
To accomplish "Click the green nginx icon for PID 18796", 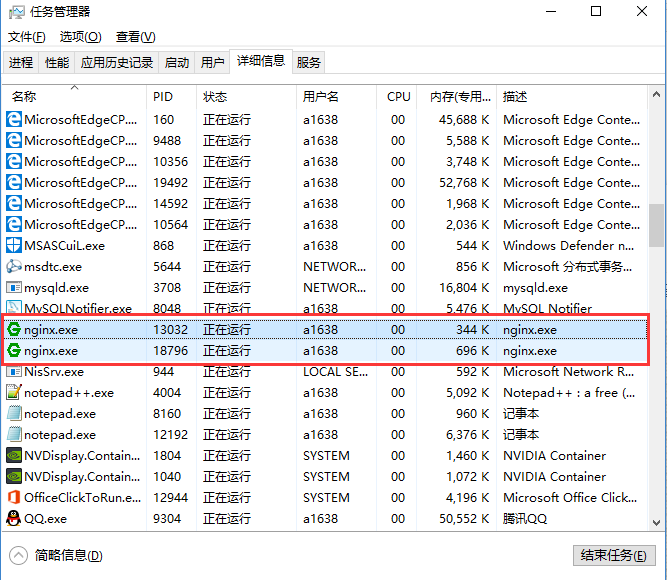I will pos(14,350).
